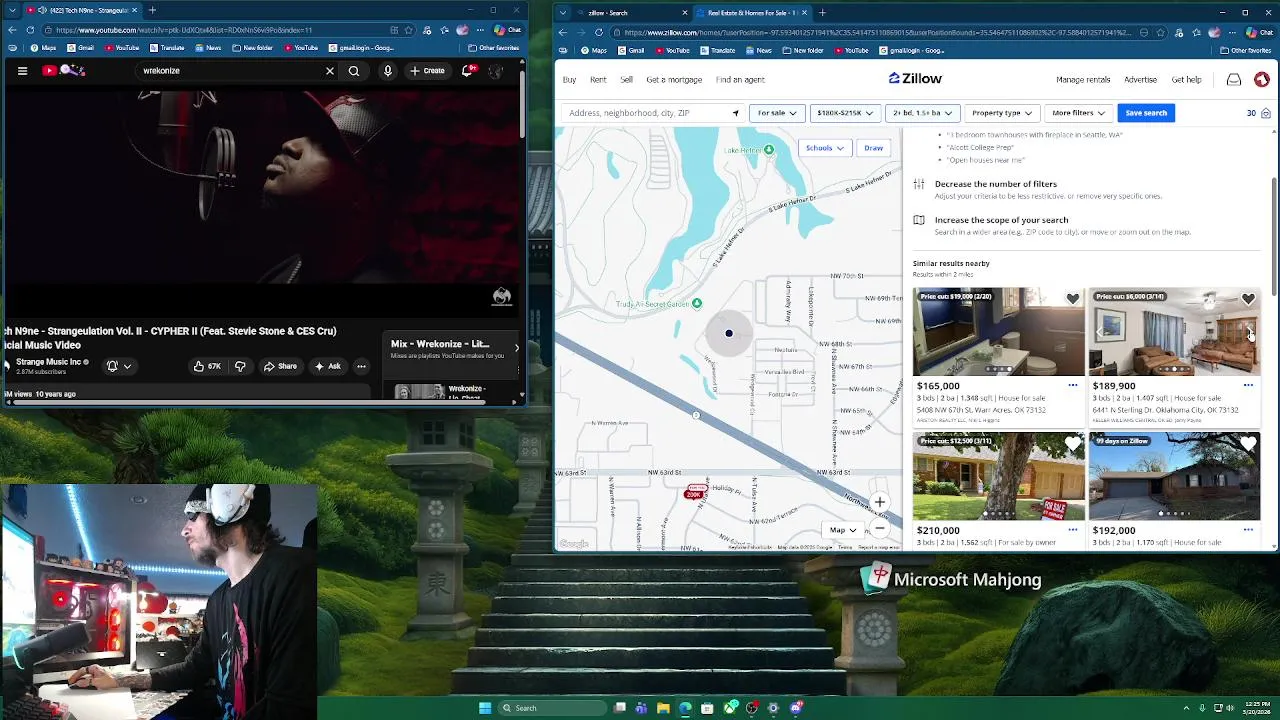Dislike the Tech N9ne video
This screenshot has height=720, width=1280.
point(240,366)
